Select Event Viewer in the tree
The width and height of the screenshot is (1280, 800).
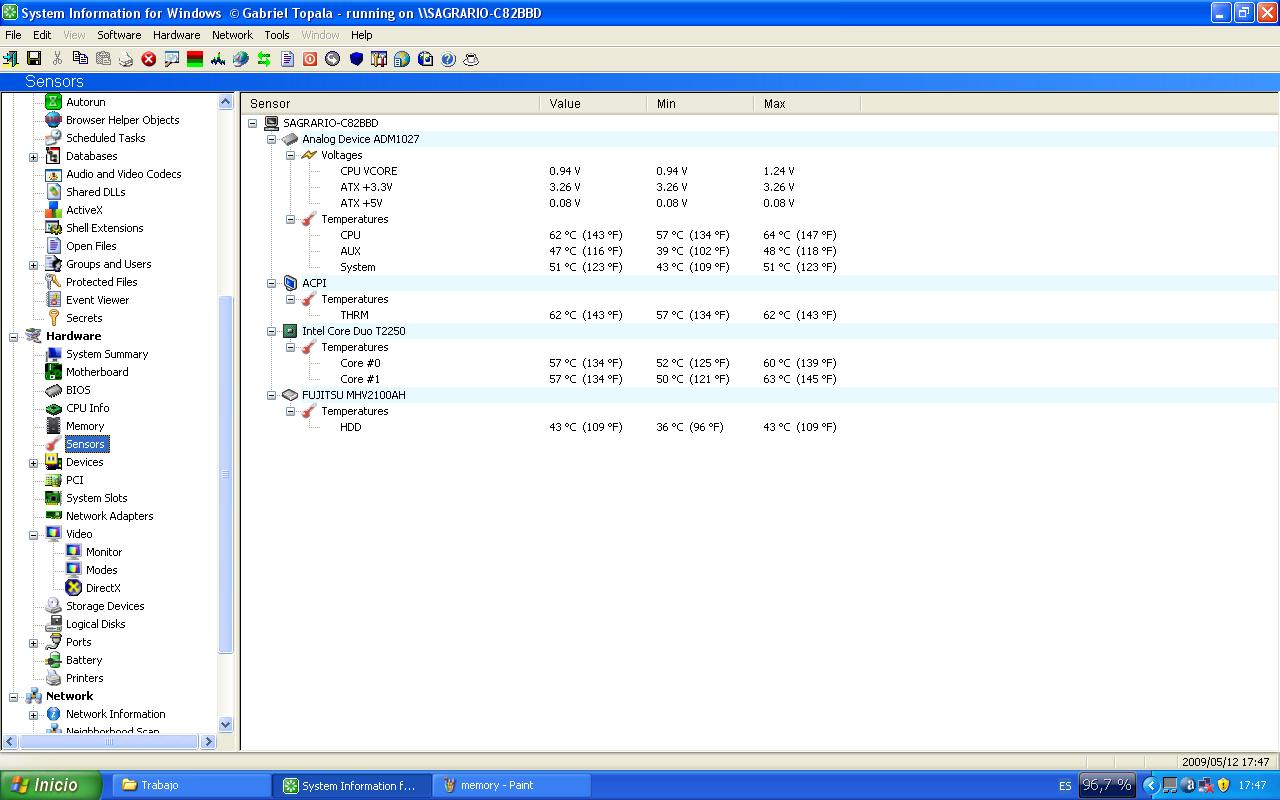pos(98,300)
